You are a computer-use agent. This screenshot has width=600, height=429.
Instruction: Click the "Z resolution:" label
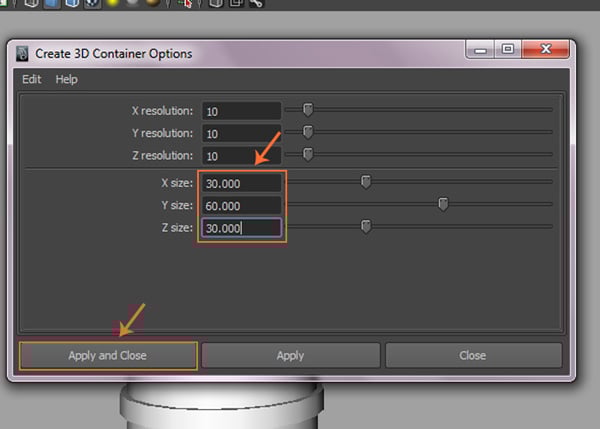pos(162,155)
